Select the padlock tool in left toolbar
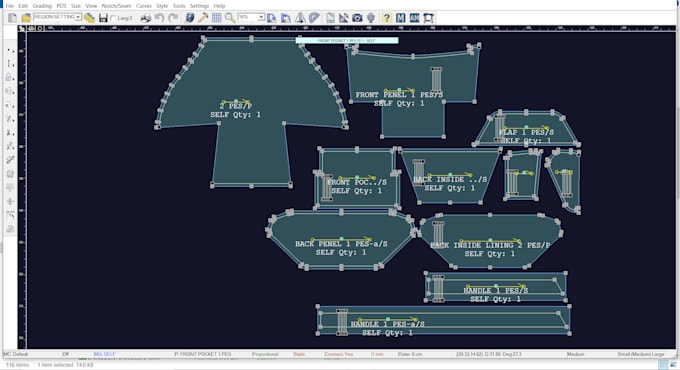 [9, 78]
